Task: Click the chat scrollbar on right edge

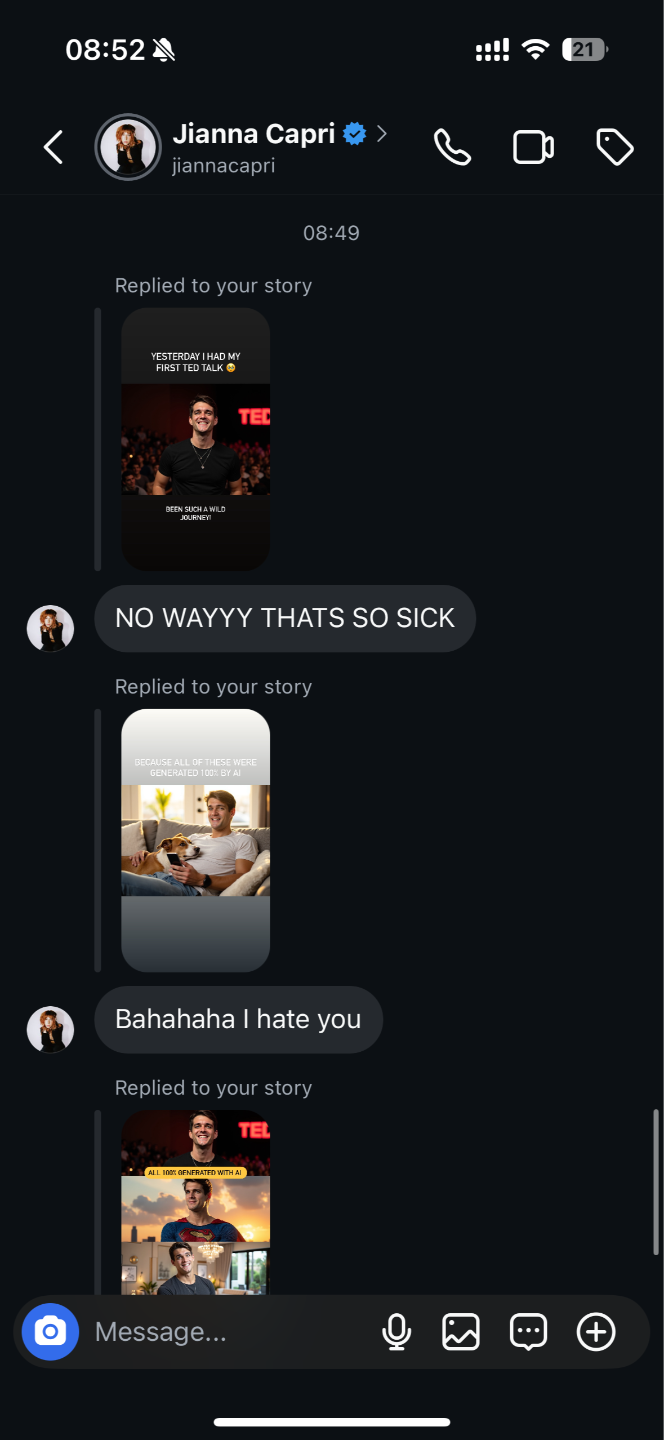Action: [656, 1182]
